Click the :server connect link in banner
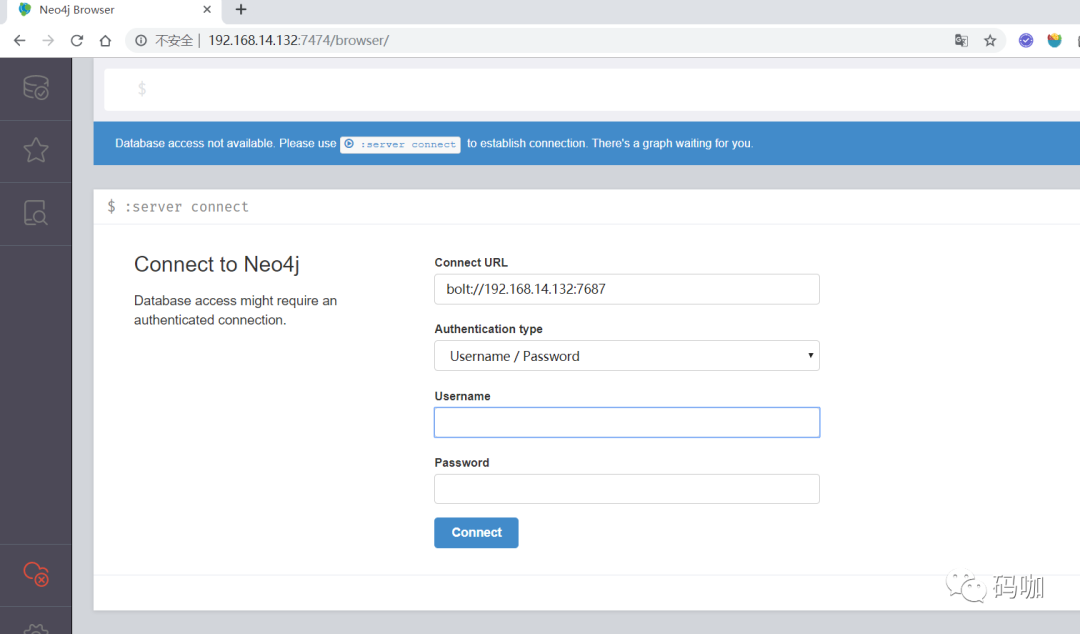 click(x=400, y=144)
